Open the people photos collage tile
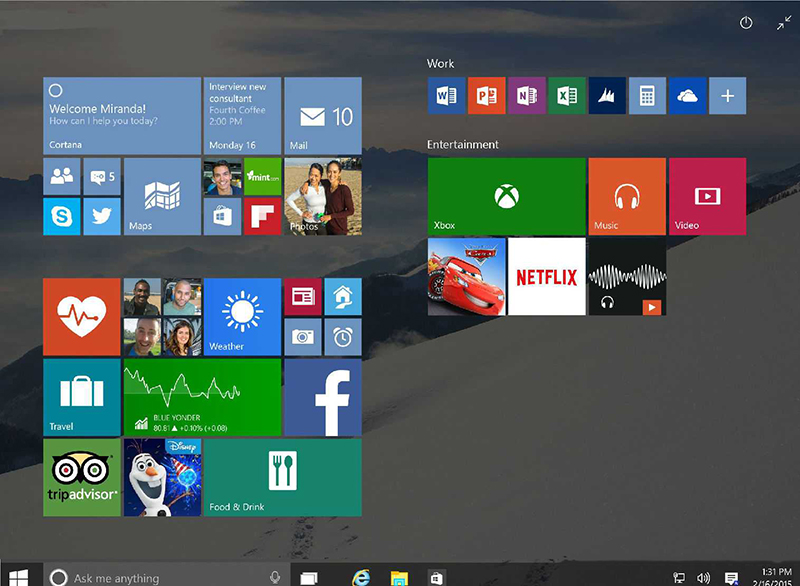 [162, 317]
